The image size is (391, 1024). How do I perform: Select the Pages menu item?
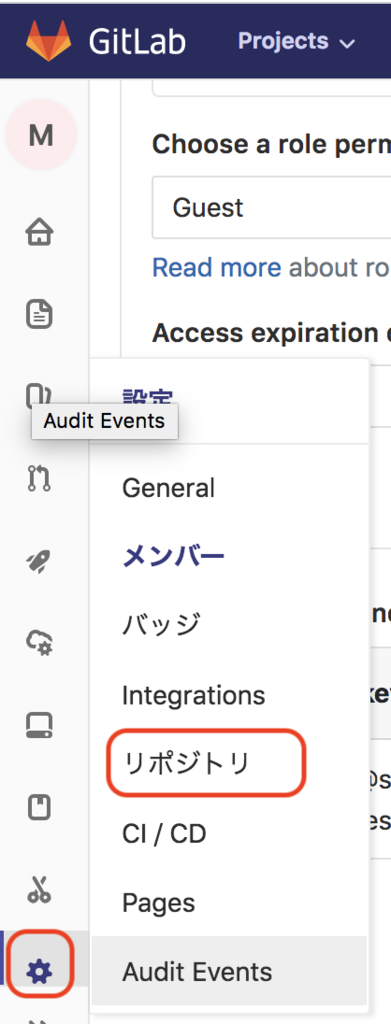(x=159, y=903)
